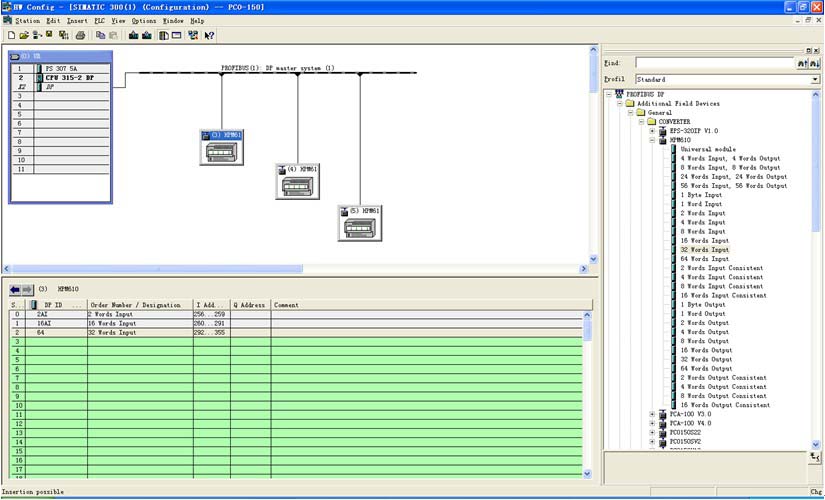Select the (5) KPM61 slave device icon

tap(359, 224)
